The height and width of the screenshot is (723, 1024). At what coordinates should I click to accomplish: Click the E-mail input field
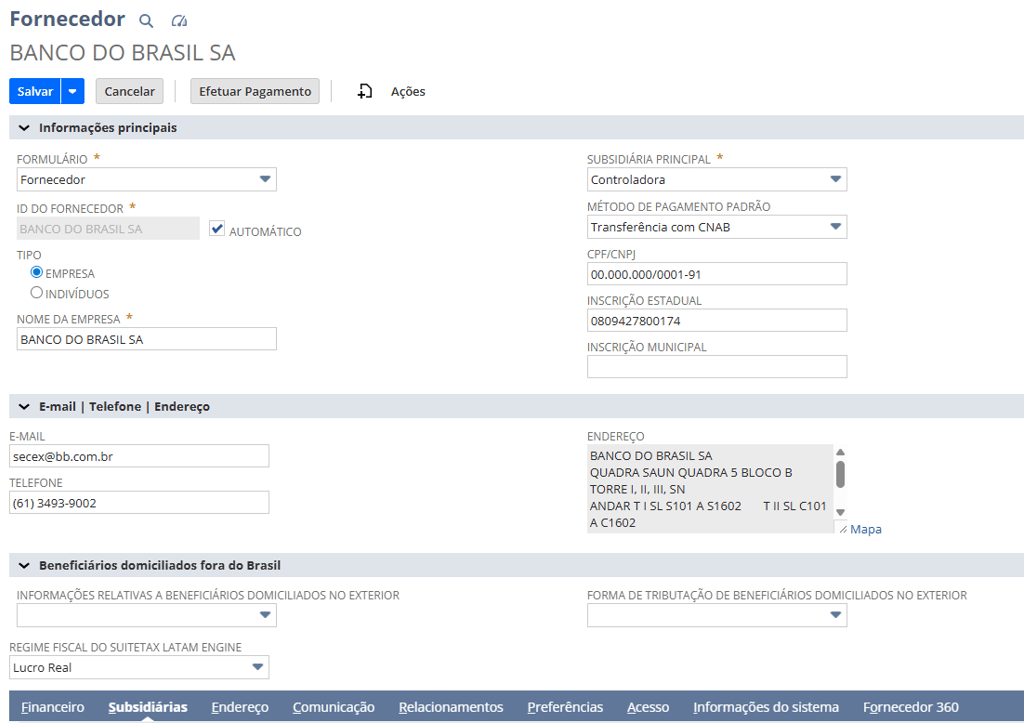pyautogui.click(x=139, y=456)
